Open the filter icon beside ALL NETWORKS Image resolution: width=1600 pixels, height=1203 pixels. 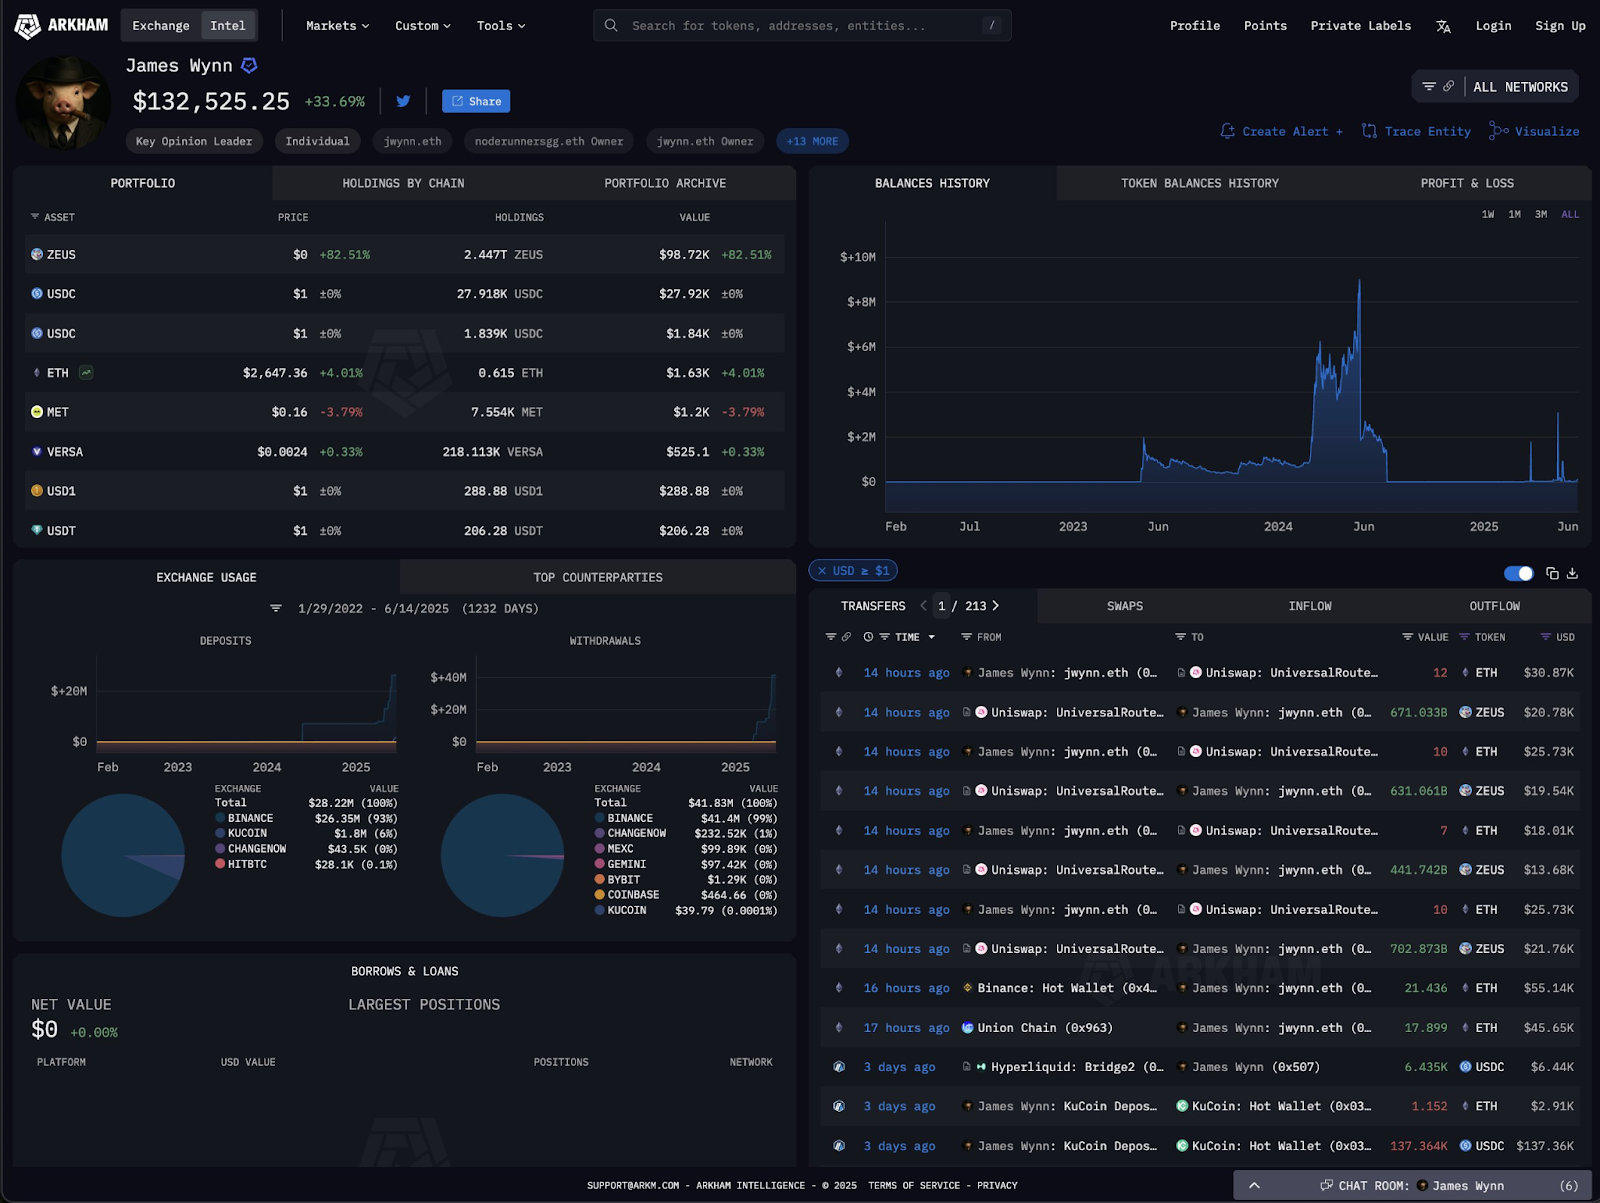pos(1429,86)
